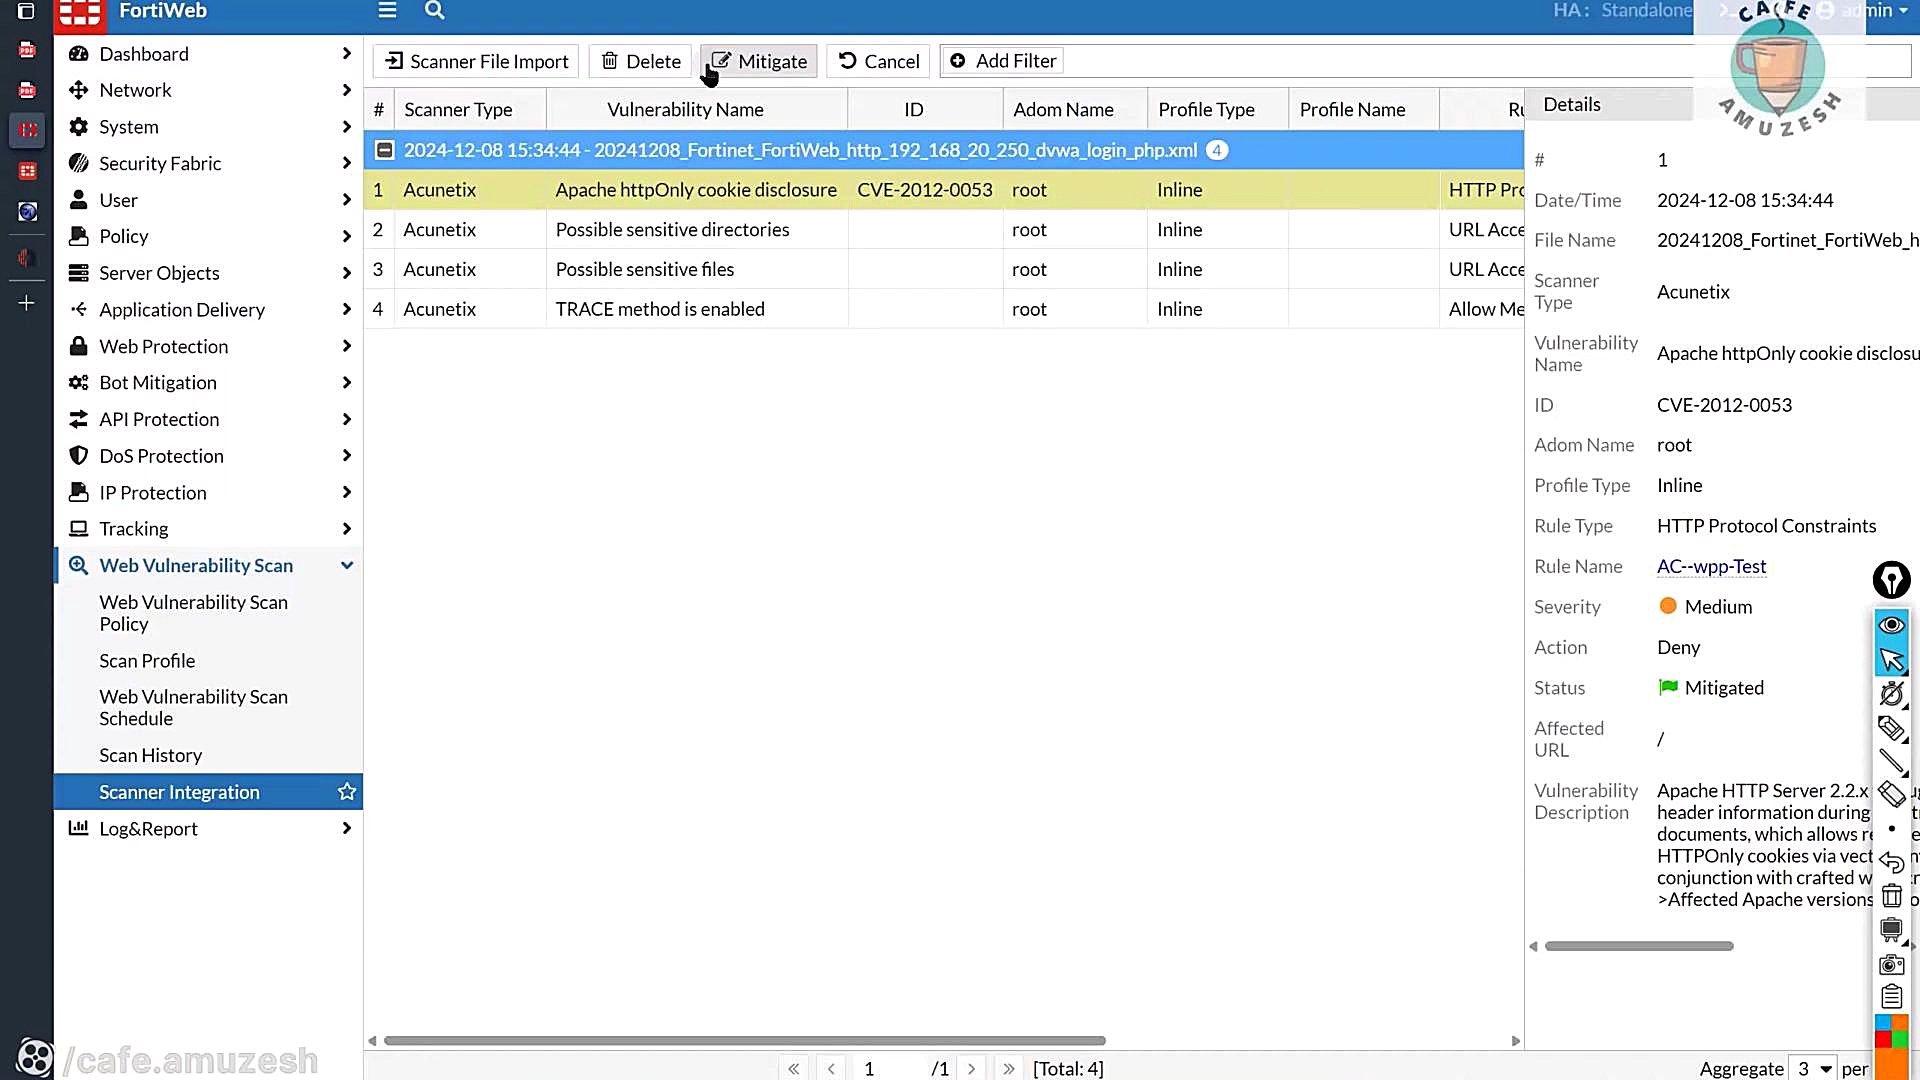This screenshot has height=1080, width=1920.
Task: Select the Possible sensitive directories row
Action: (944, 229)
